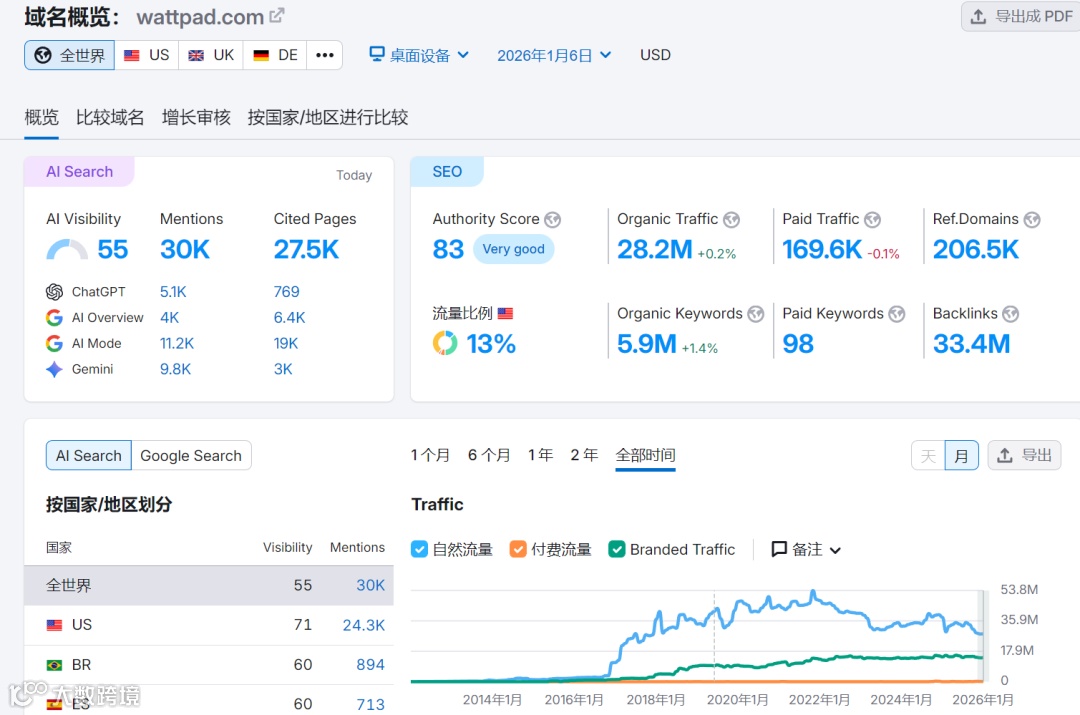Open the 30K Mentions total link
This screenshot has width=1080, height=715.
pyautogui.click(x=185, y=249)
